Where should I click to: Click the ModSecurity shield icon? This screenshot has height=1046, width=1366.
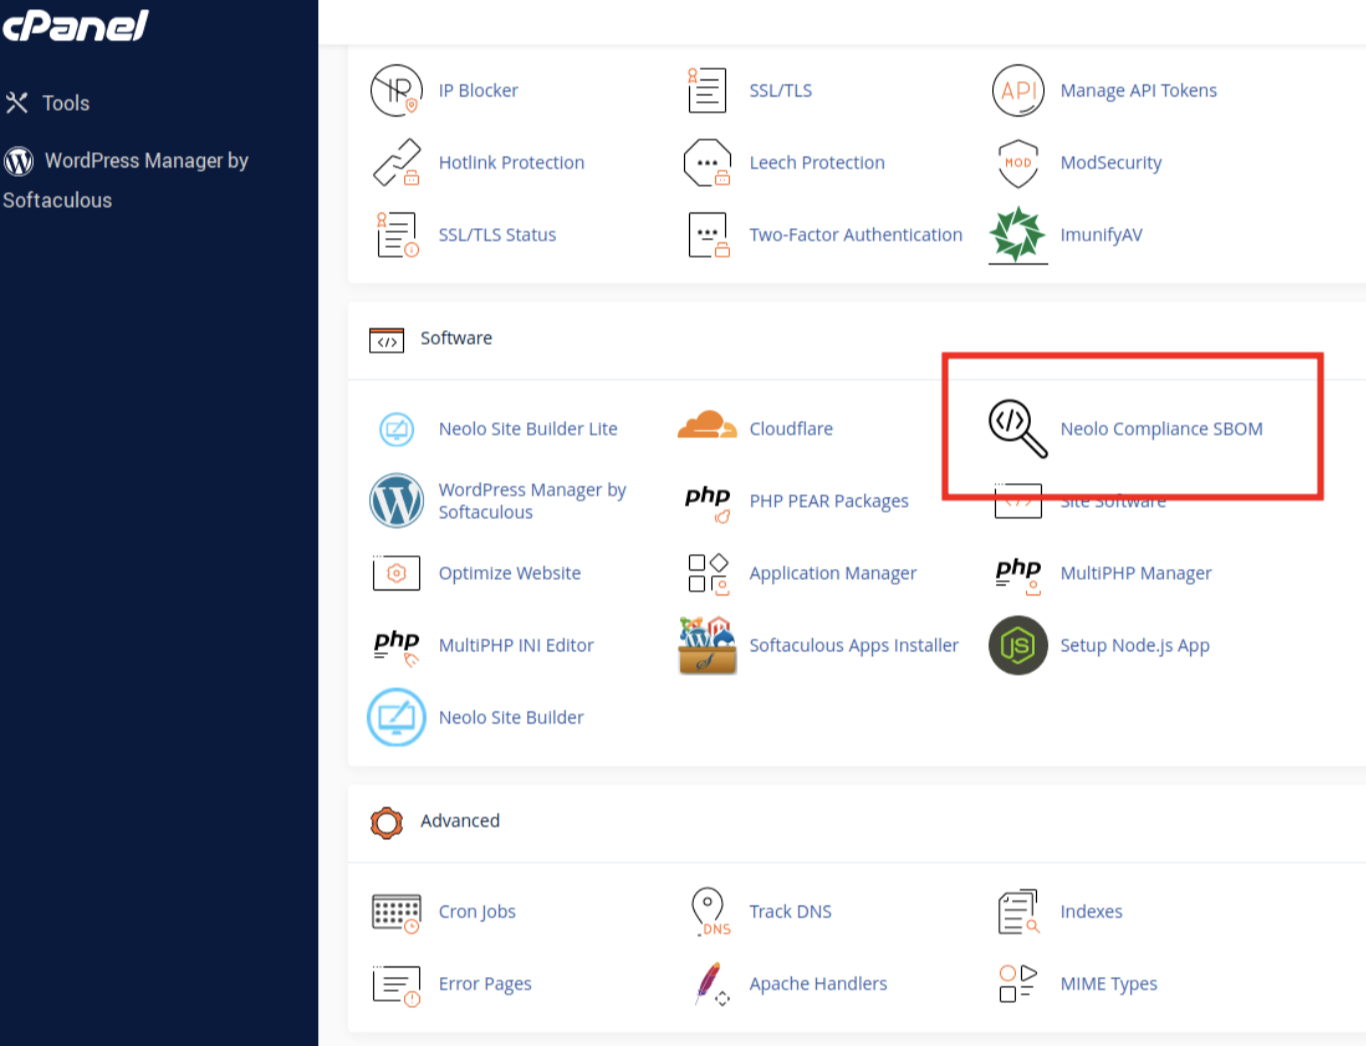[1018, 163]
